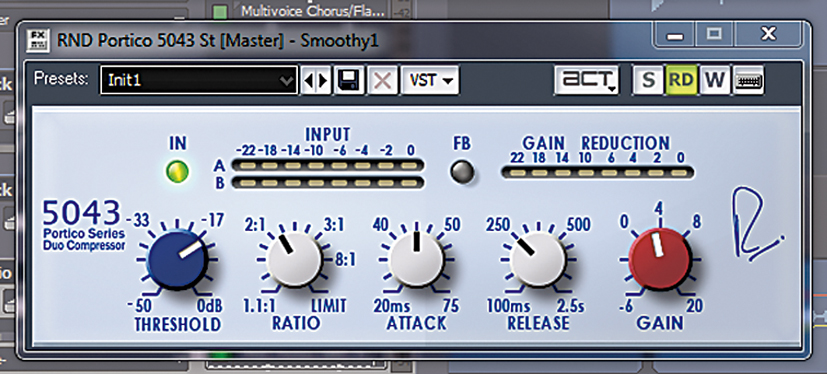Click the 20 gain marking
The image size is (827, 374).
[x=696, y=306]
